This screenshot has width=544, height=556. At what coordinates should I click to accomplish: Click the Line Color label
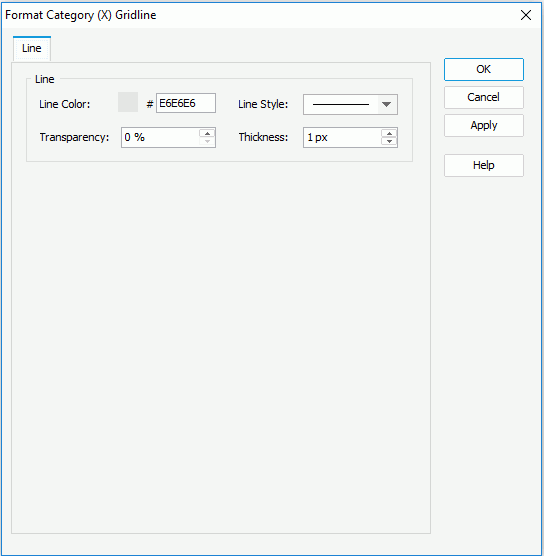coord(65,104)
